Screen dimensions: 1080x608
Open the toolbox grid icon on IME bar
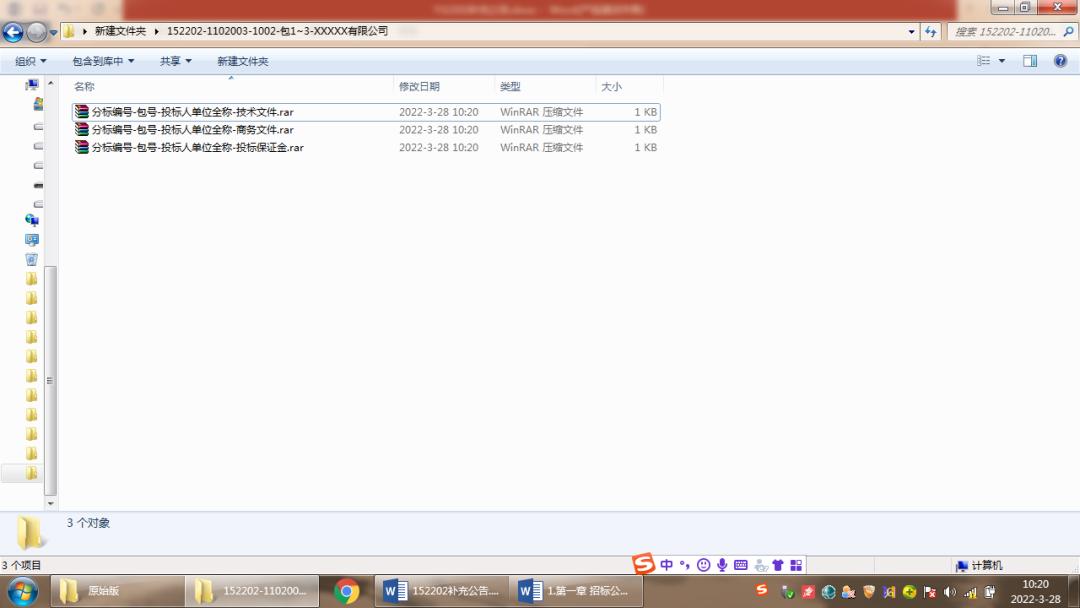point(796,565)
